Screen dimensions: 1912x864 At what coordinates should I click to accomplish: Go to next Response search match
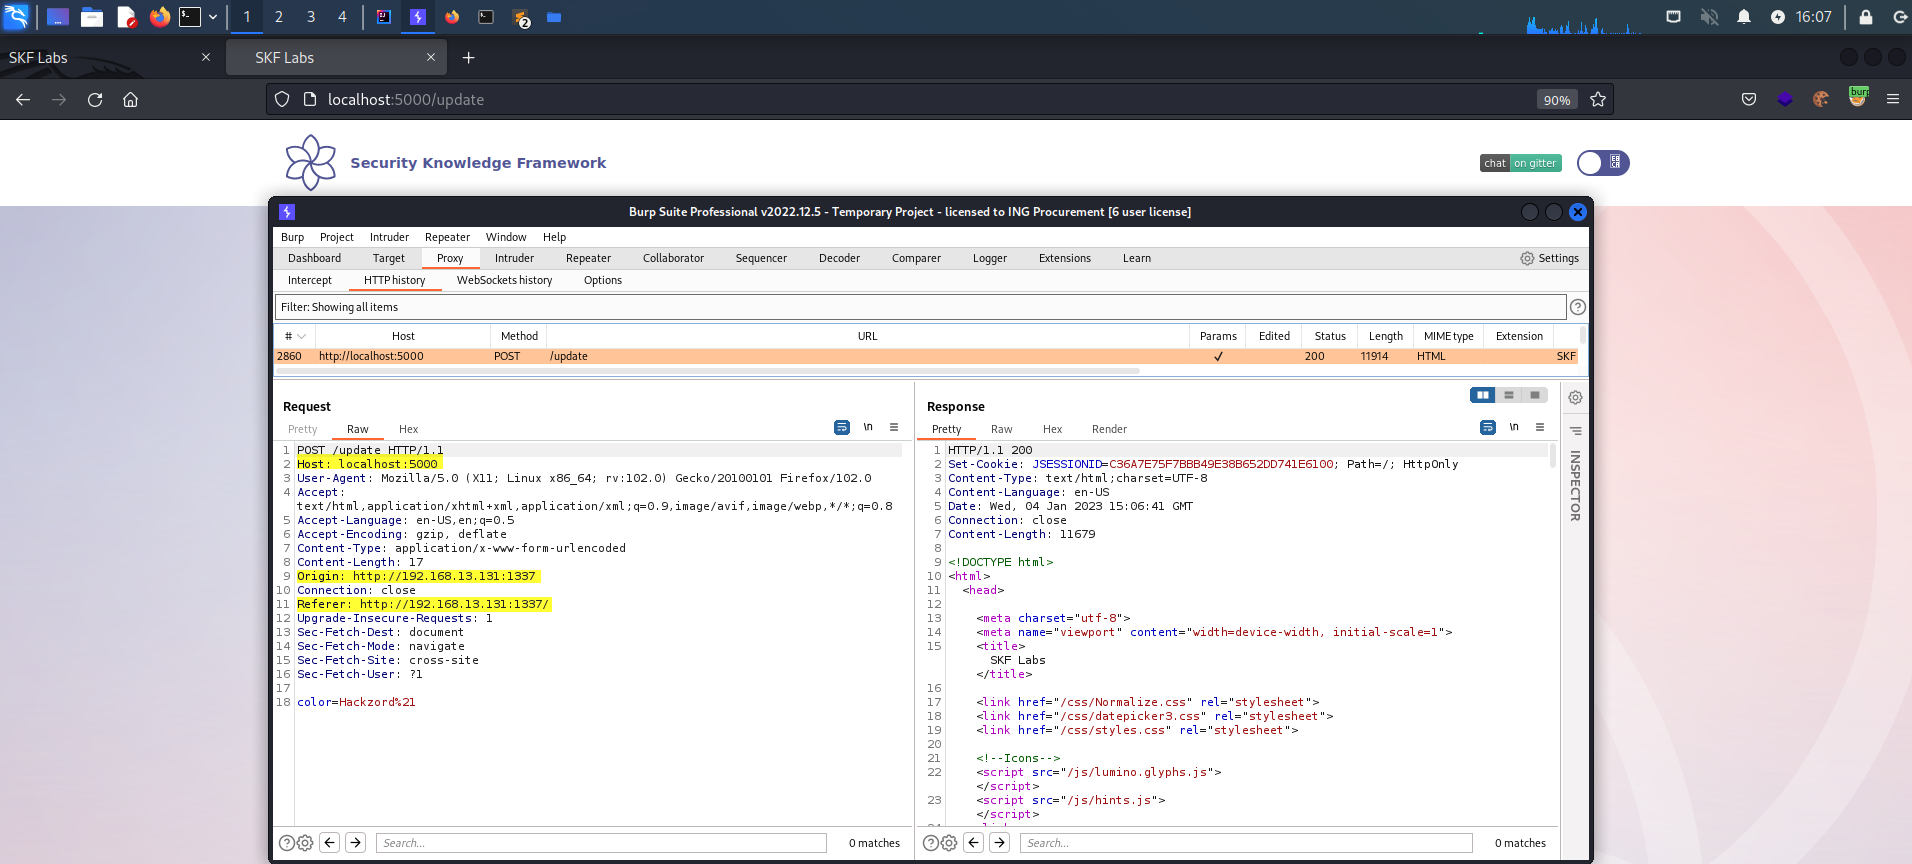[x=1000, y=842]
